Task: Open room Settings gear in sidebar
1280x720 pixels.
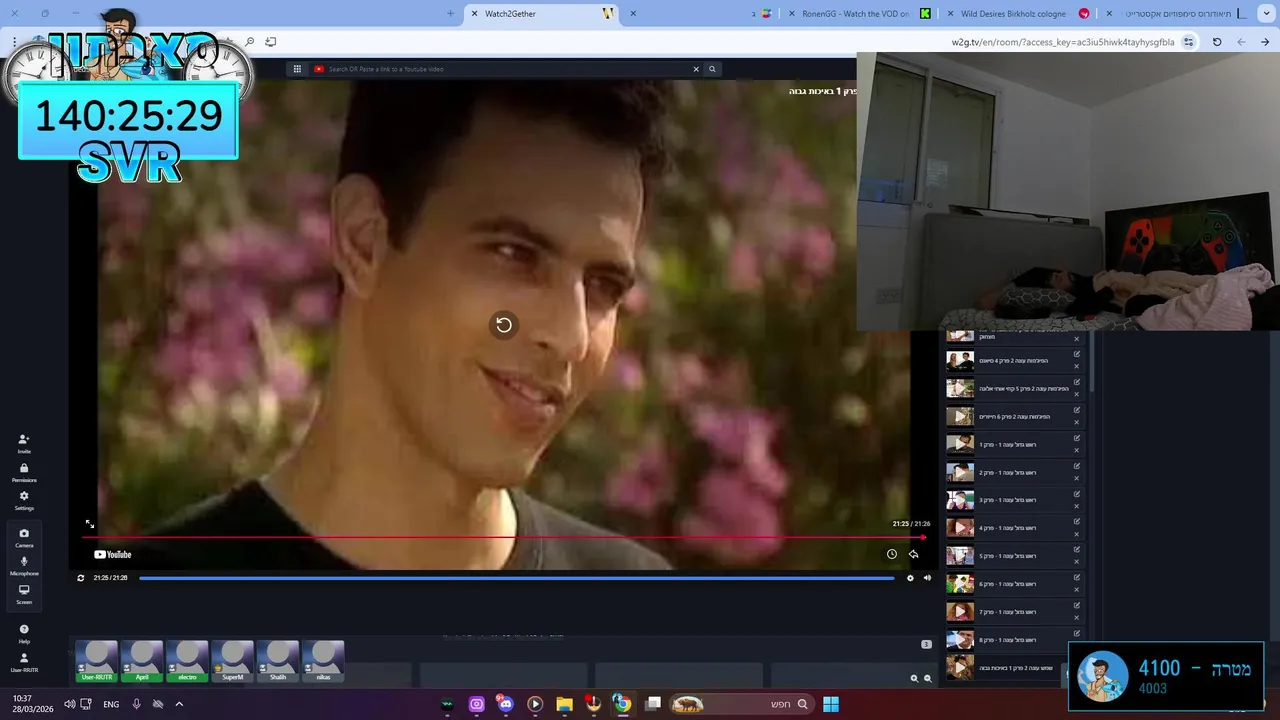Action: click(x=24, y=500)
